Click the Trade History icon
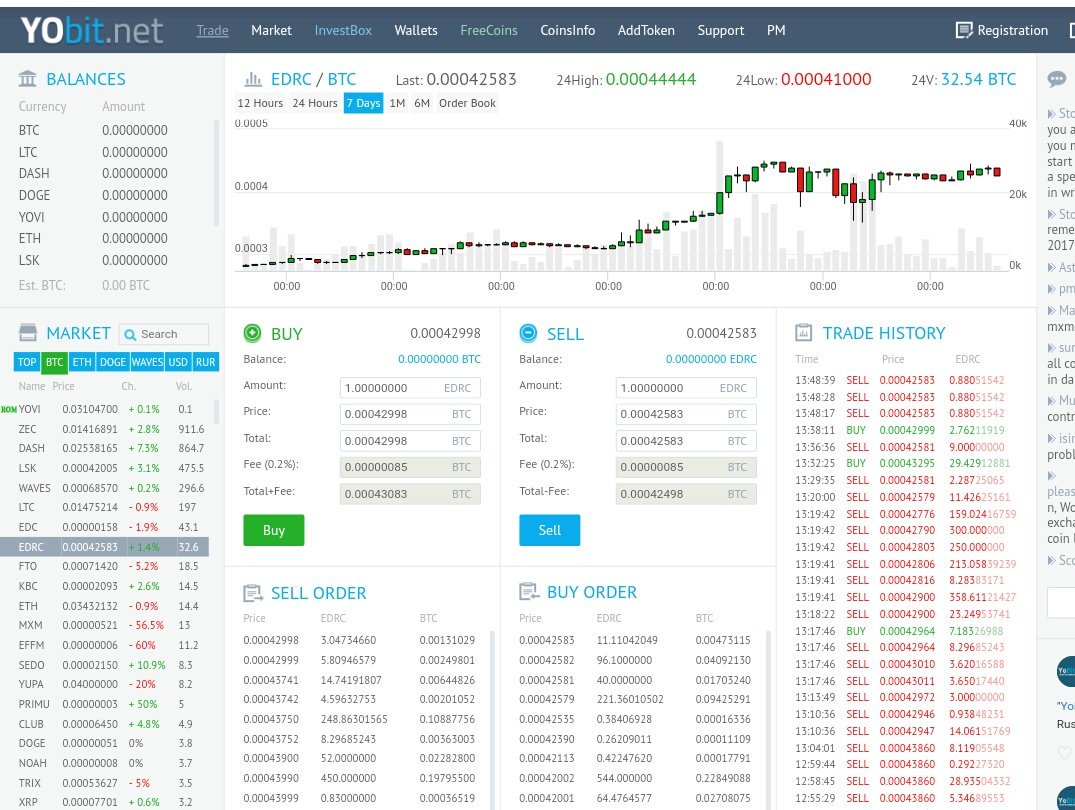1075x810 pixels. 803,333
